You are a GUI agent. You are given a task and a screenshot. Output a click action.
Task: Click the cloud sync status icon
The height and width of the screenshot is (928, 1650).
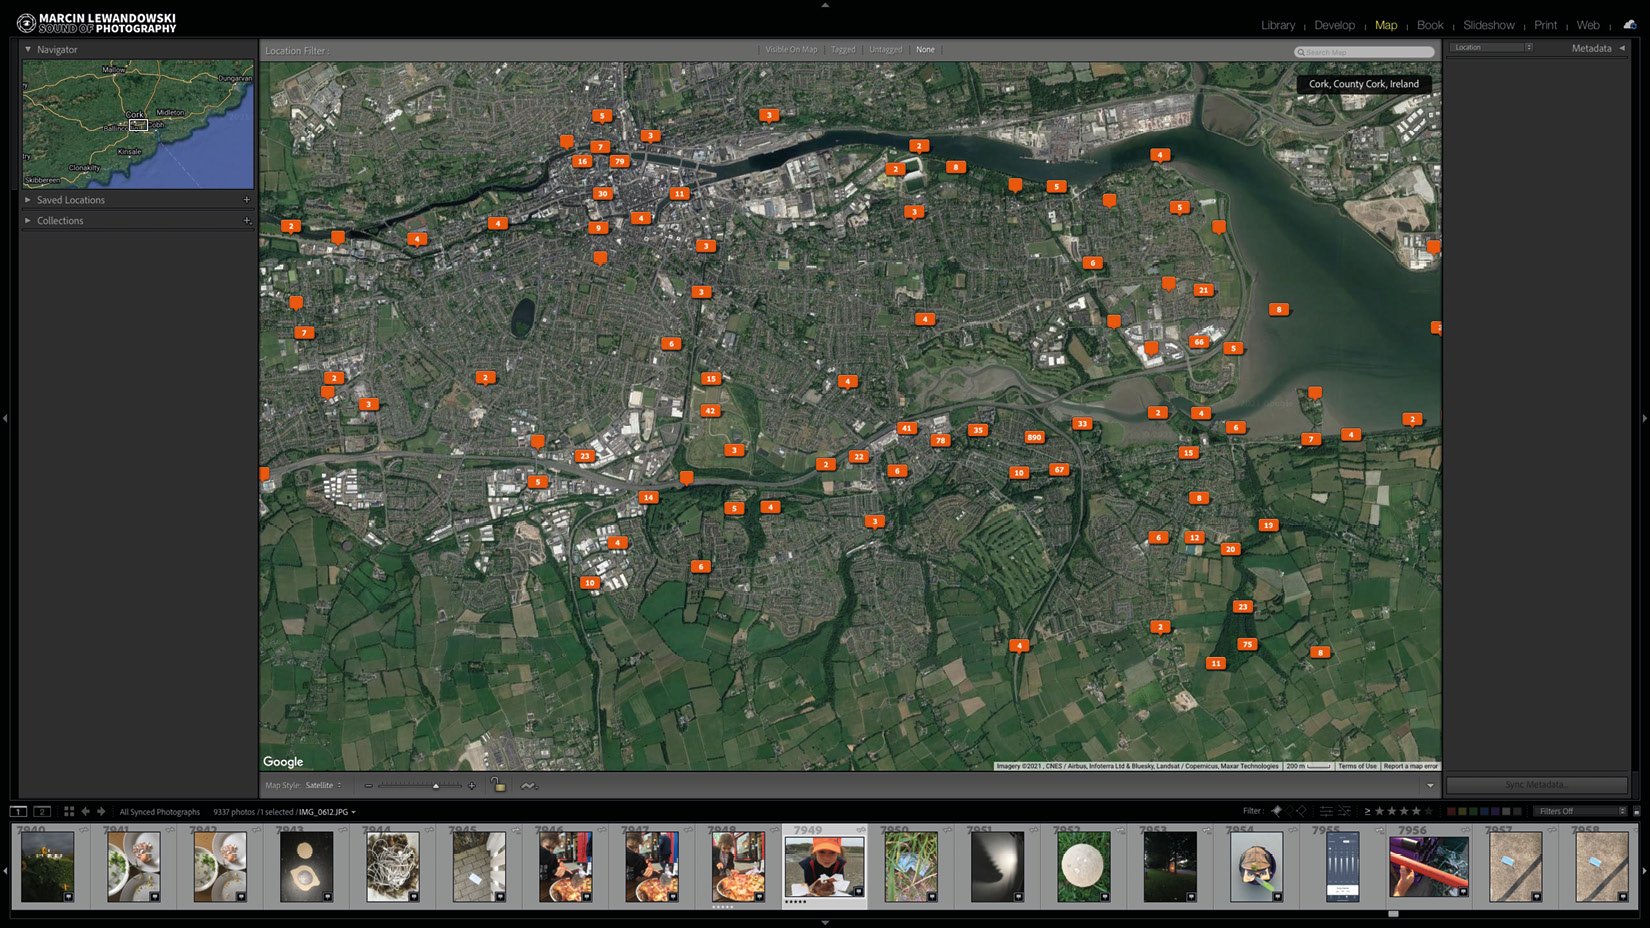1630,25
